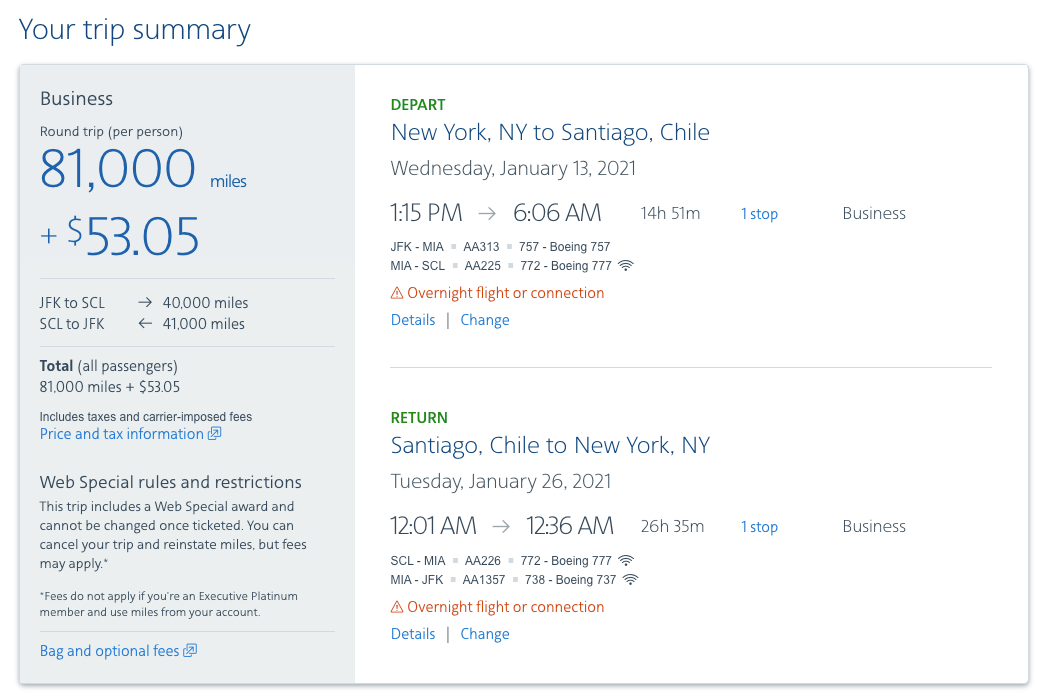View Details for the departing flight

[413, 320]
